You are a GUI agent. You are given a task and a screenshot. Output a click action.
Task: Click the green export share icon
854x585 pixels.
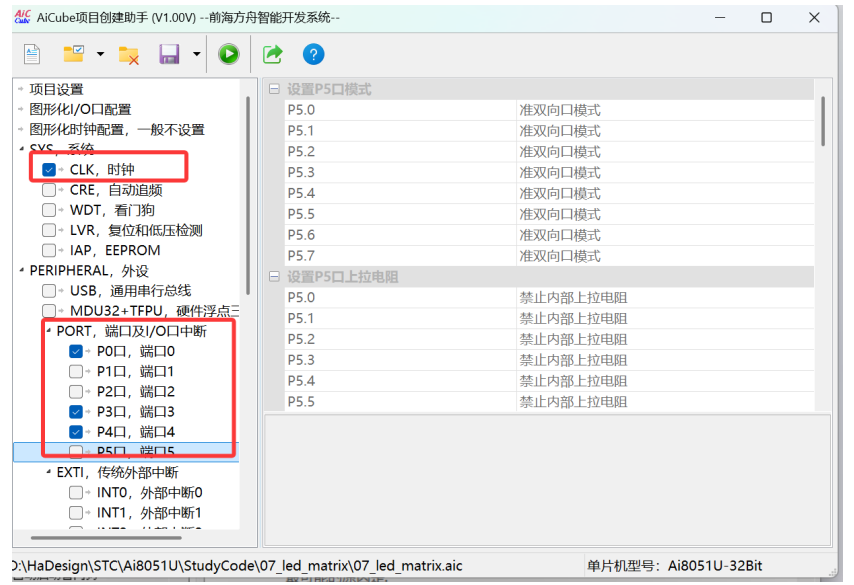click(272, 54)
